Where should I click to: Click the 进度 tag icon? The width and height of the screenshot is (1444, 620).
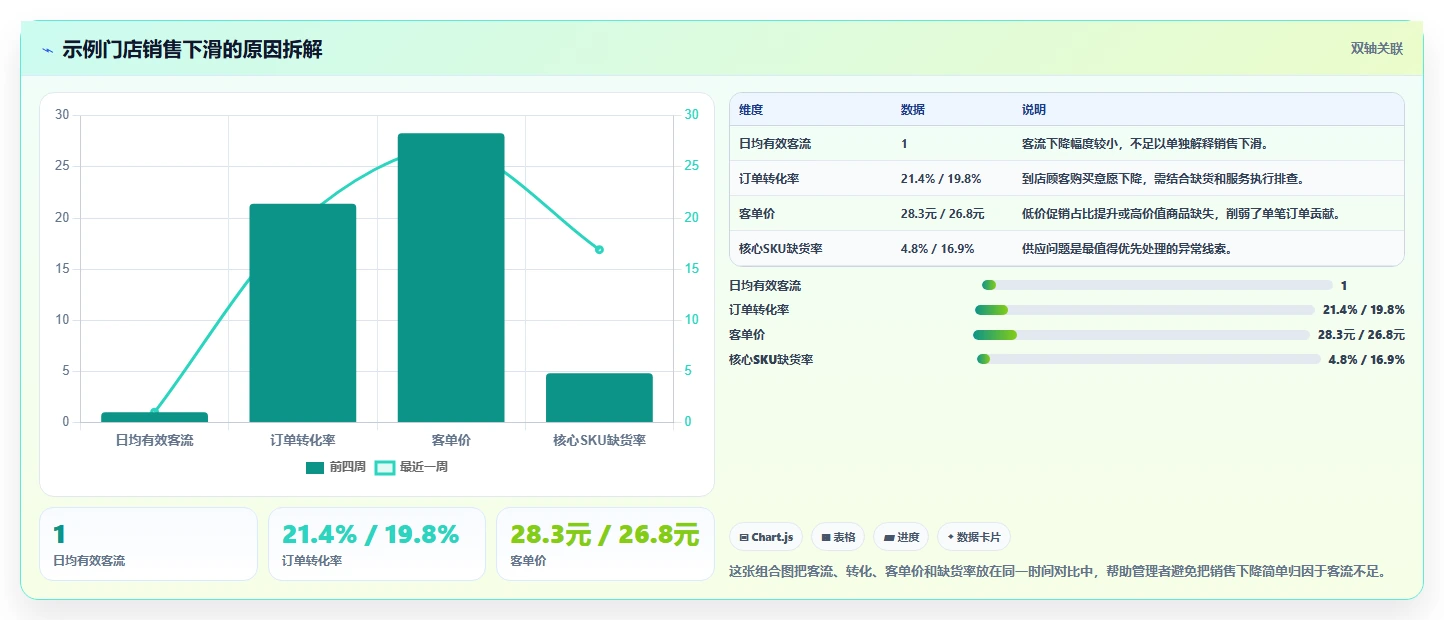tap(889, 537)
